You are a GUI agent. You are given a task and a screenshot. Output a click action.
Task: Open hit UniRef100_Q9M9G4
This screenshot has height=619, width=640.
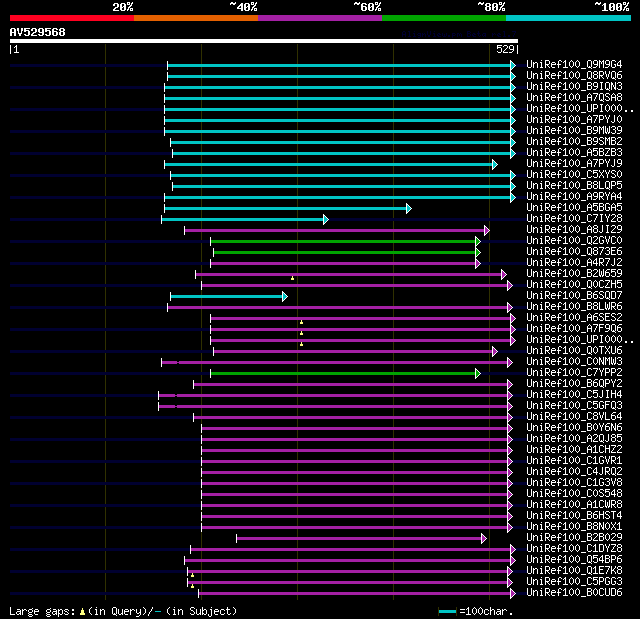[x=574, y=64]
